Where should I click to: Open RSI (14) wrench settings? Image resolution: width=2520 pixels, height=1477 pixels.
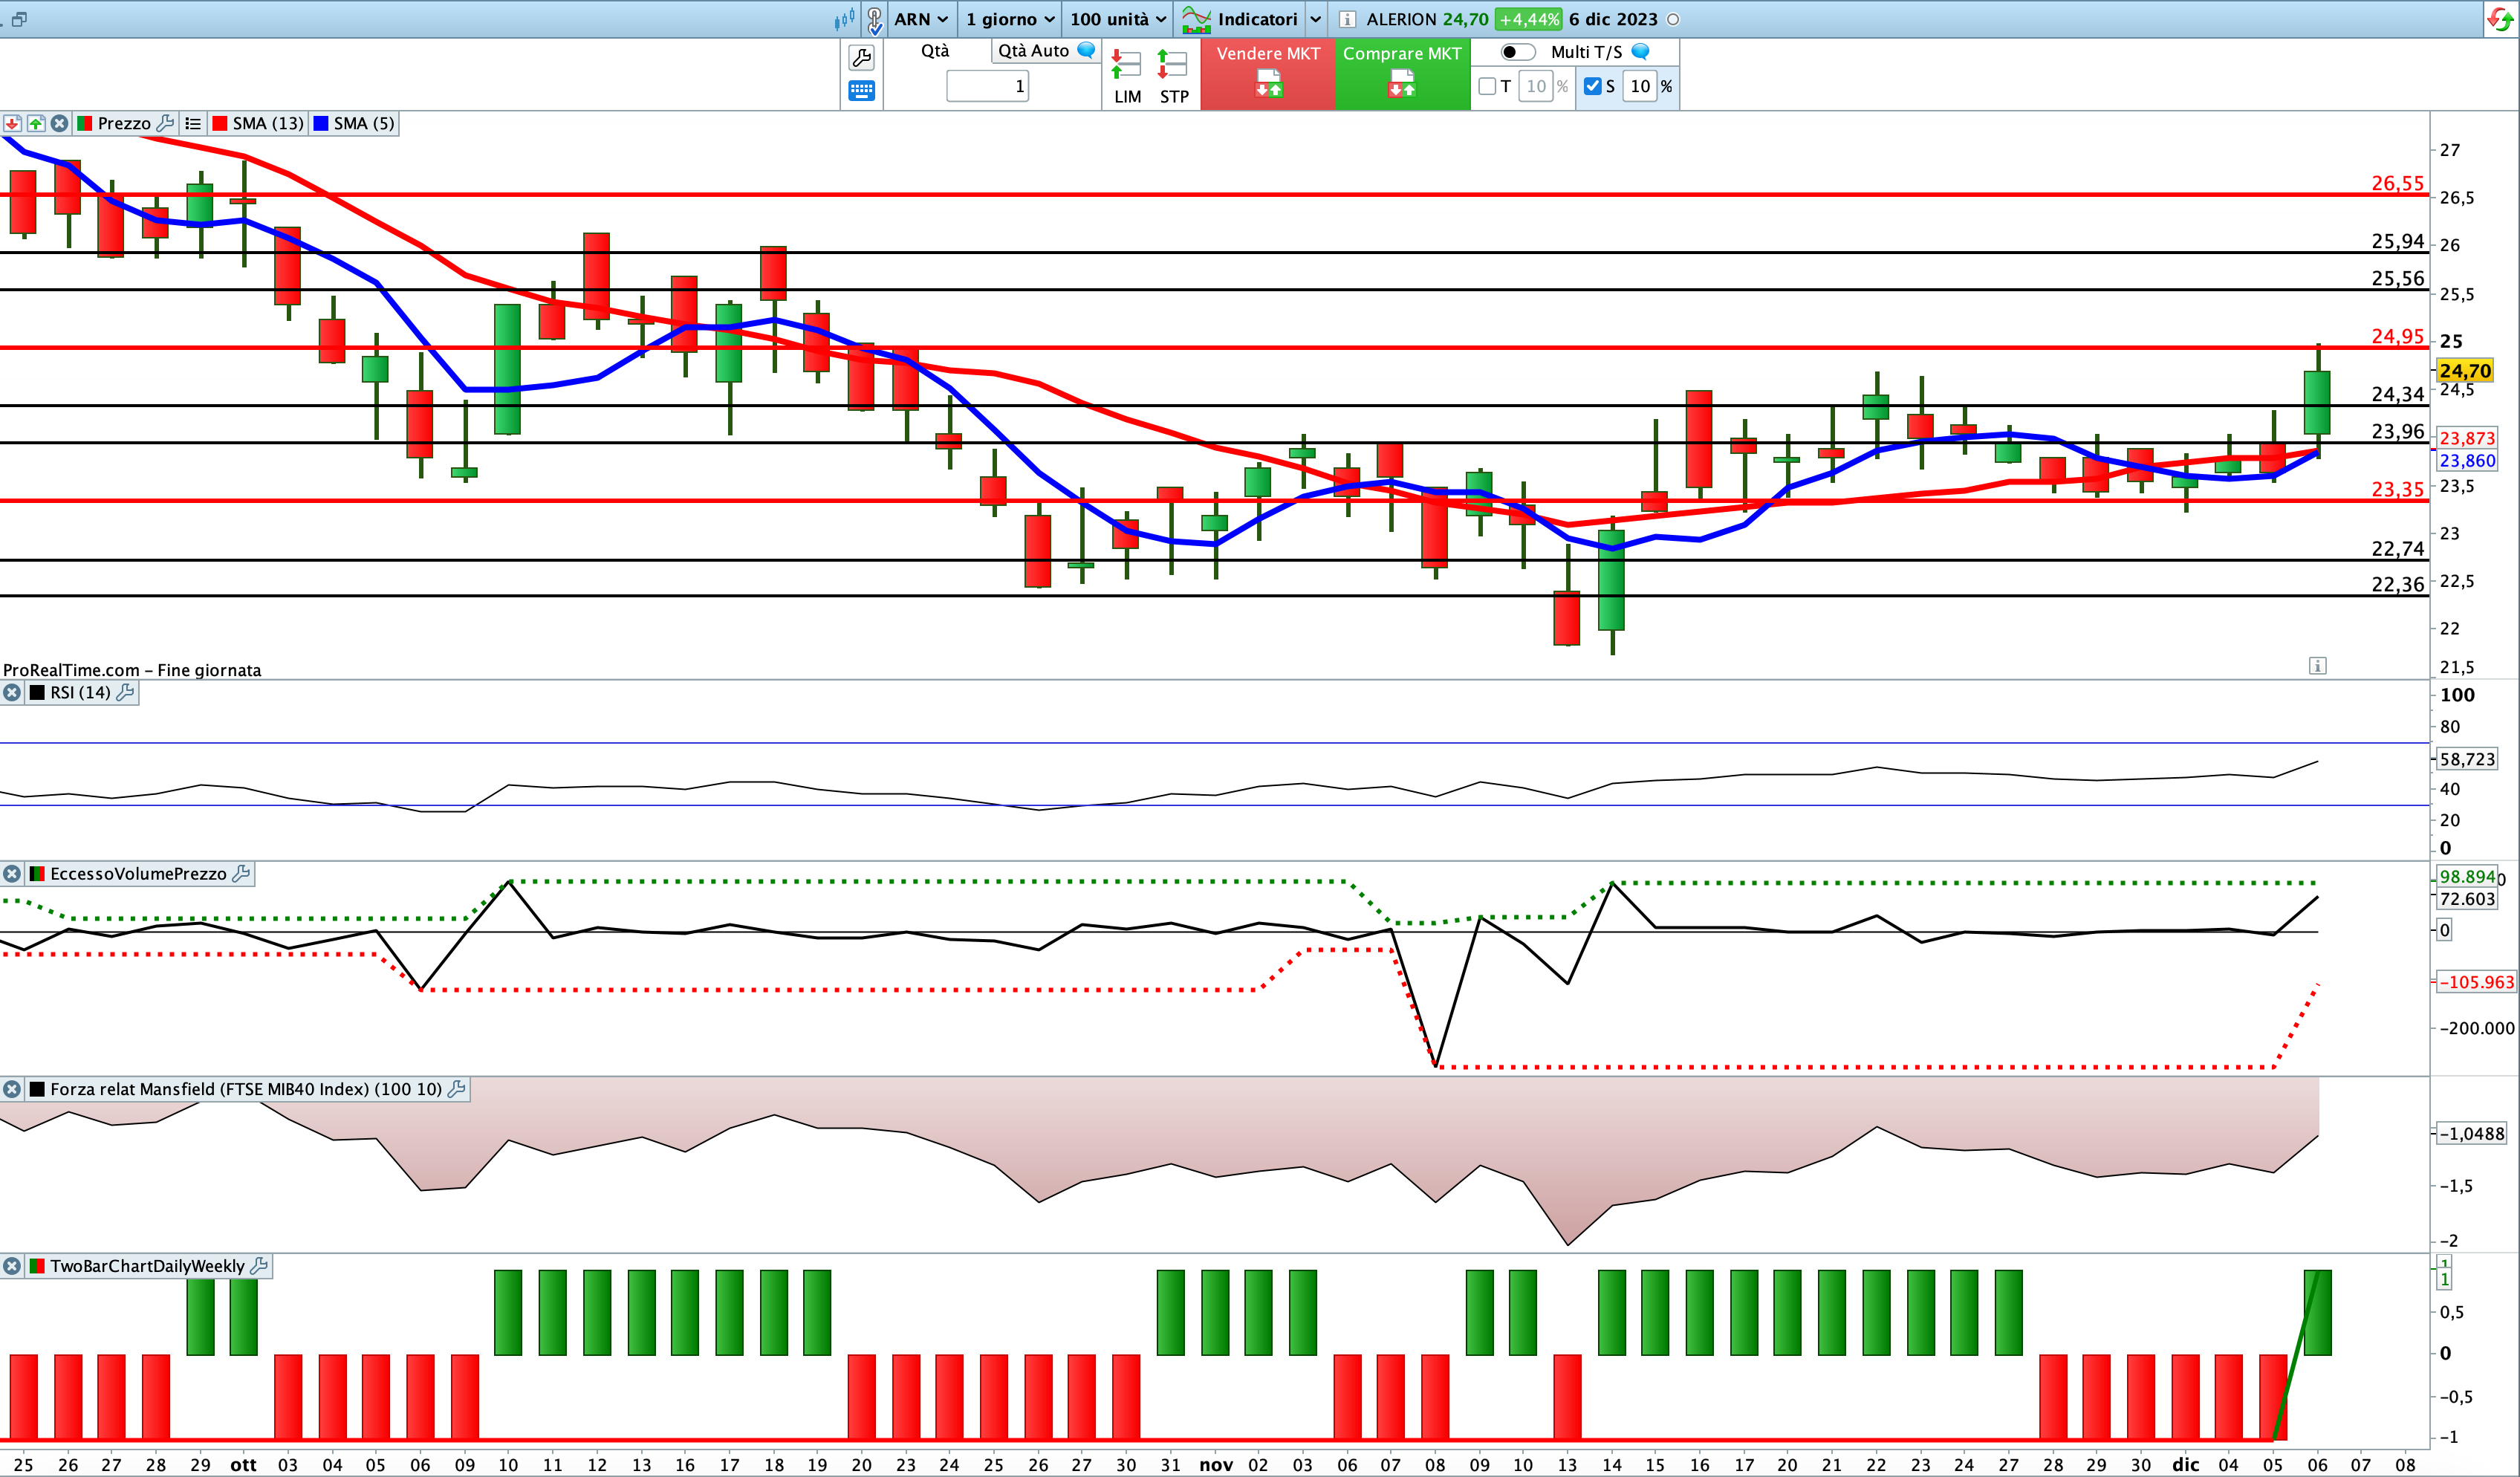point(125,692)
